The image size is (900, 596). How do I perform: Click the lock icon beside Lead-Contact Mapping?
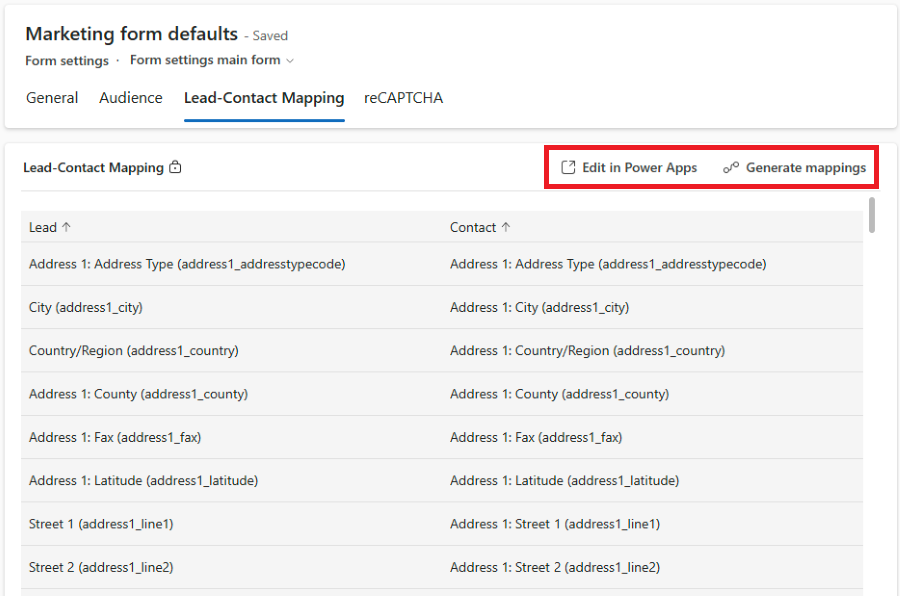coord(176,168)
